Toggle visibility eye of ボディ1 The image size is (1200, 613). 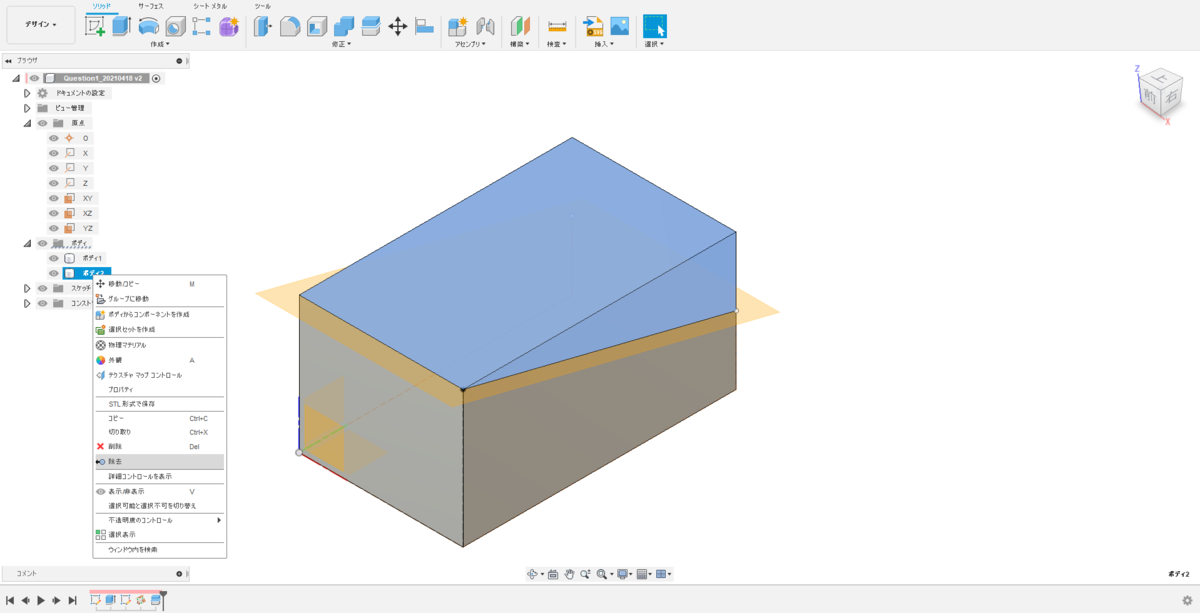coord(54,258)
